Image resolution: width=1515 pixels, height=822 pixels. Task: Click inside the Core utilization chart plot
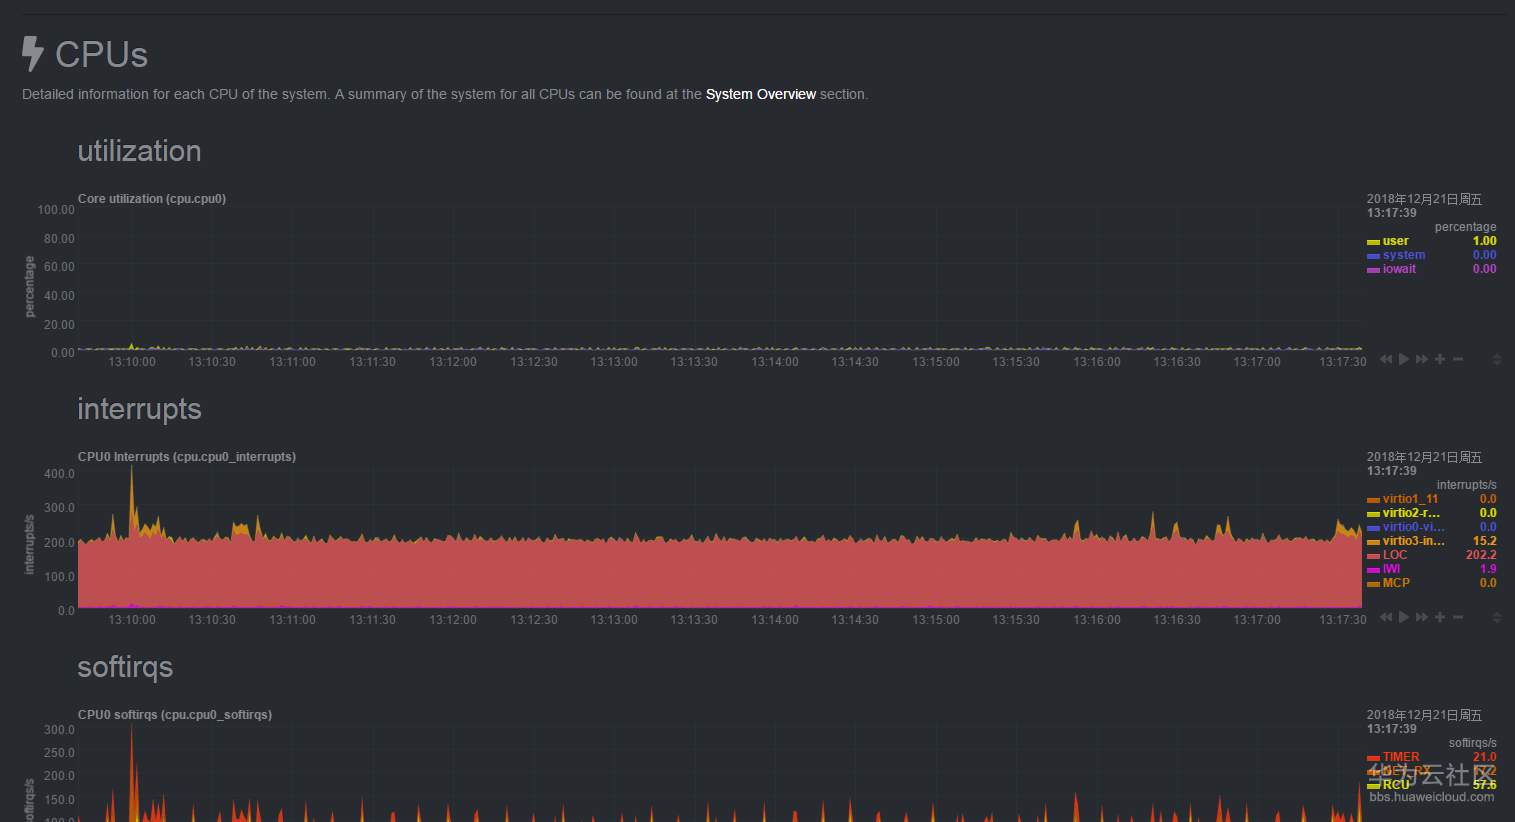[720, 280]
